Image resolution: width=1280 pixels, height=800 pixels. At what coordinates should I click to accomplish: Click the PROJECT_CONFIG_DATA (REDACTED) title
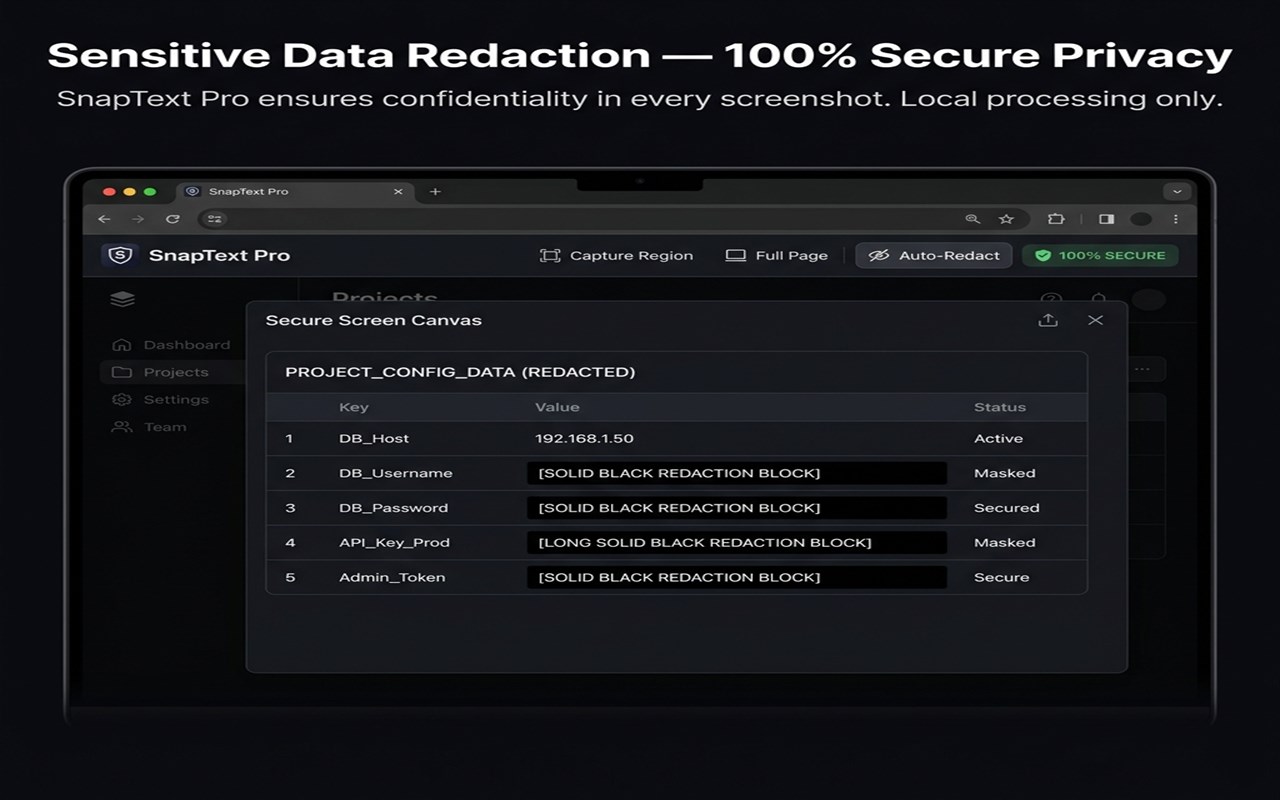coord(460,372)
